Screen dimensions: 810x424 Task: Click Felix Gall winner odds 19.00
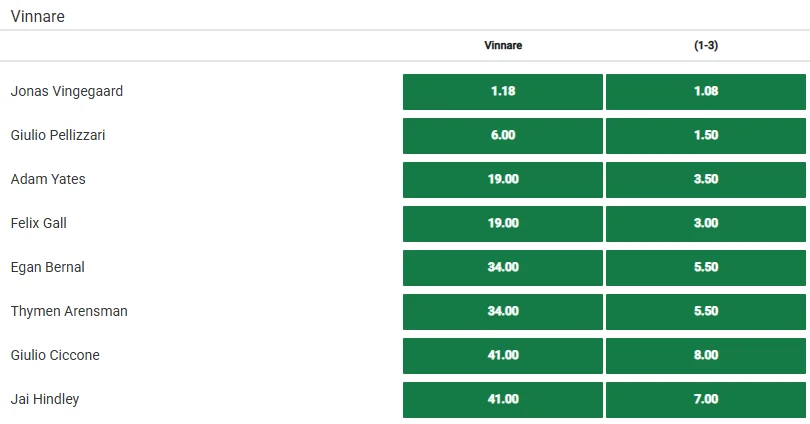point(503,223)
